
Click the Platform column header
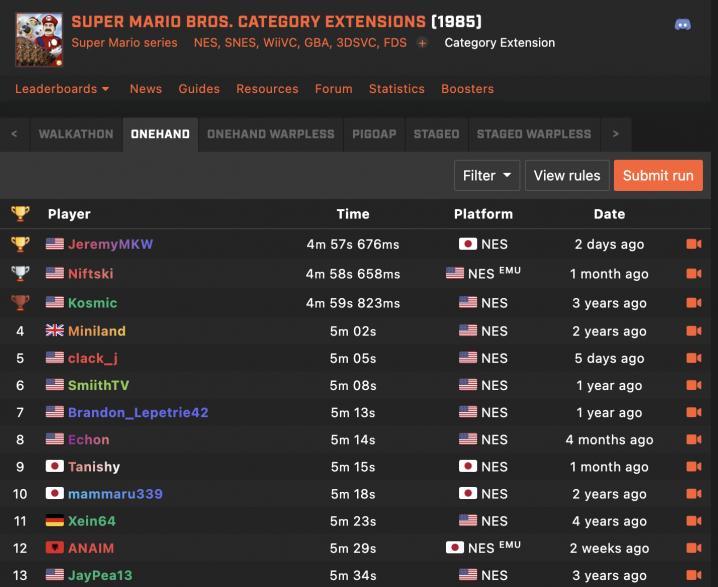(x=484, y=214)
